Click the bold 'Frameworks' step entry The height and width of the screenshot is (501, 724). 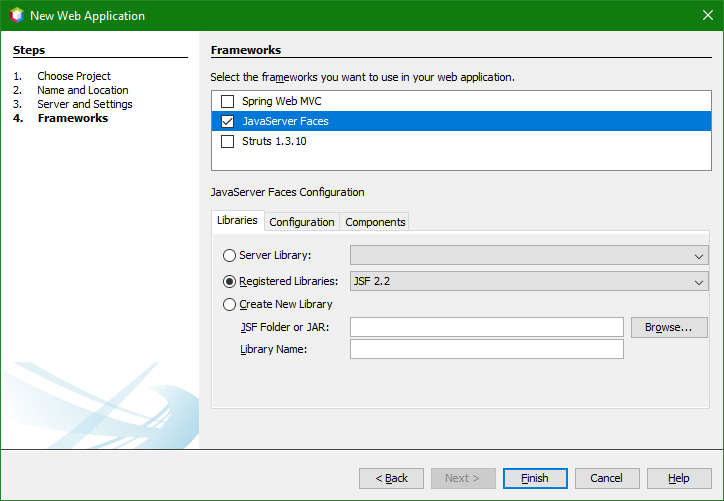73,118
